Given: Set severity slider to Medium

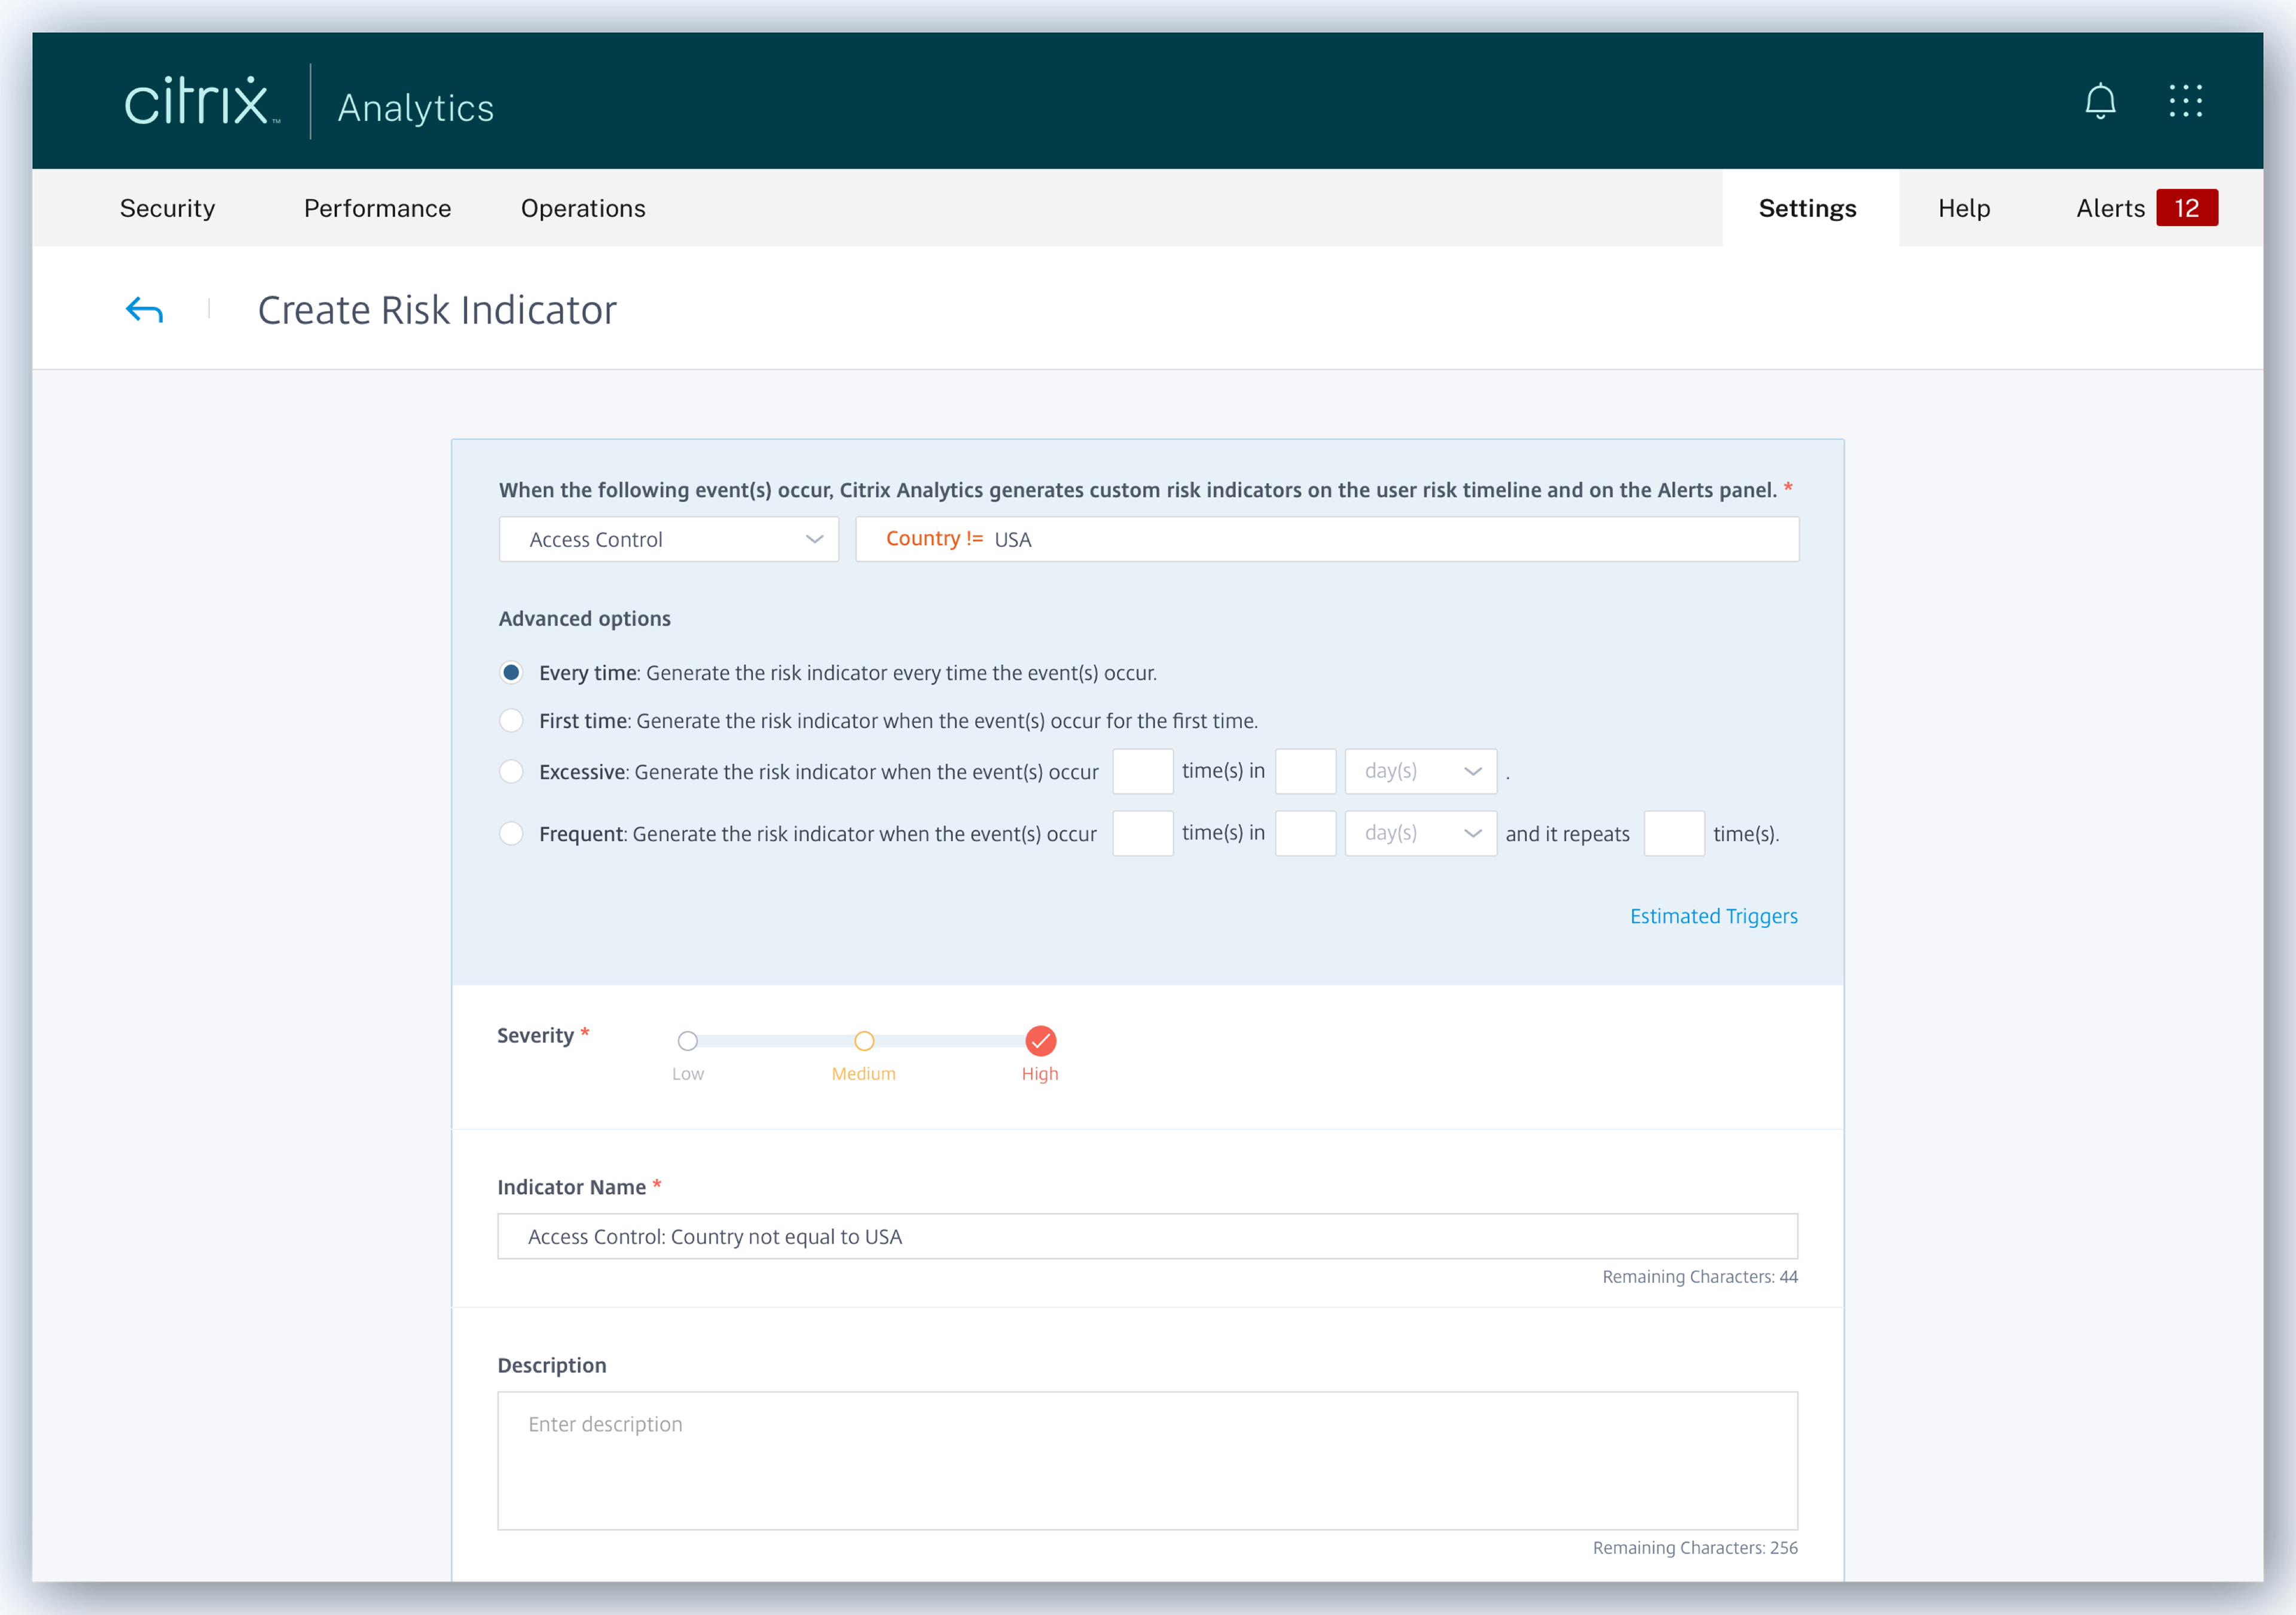Looking at the screenshot, I should tap(864, 1042).
